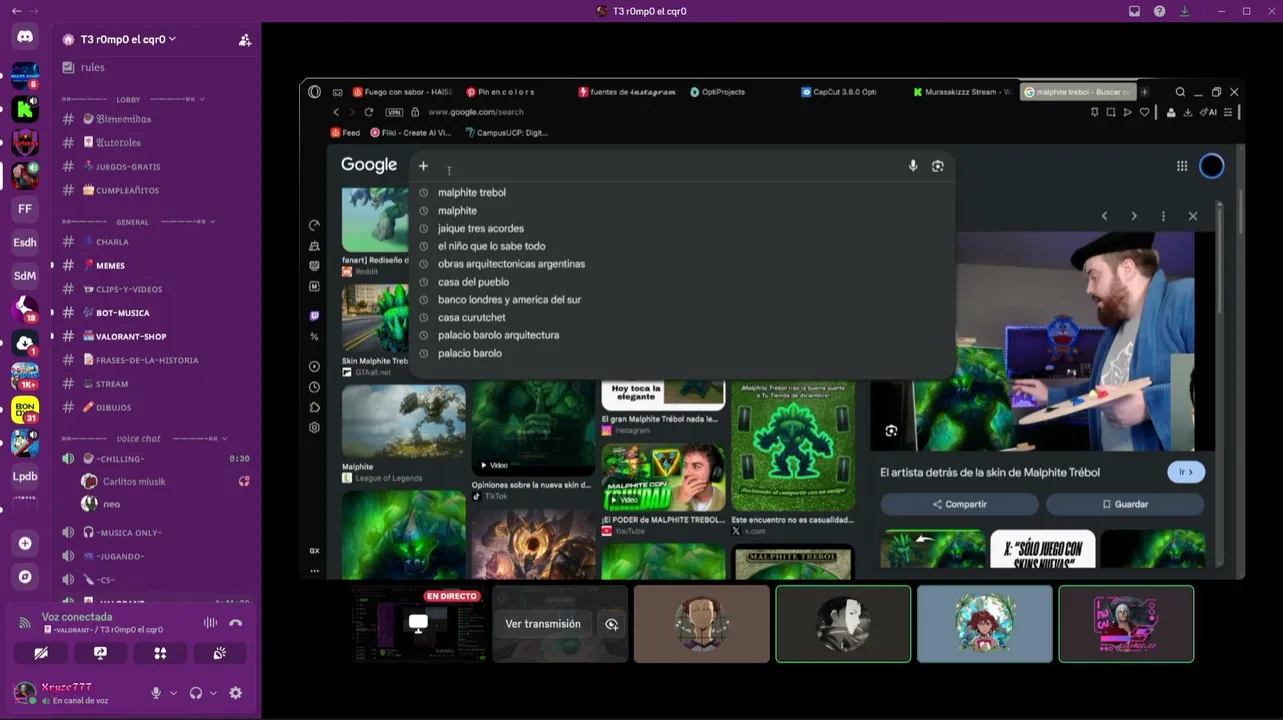Click the Ir button beside the image title
1283x720 pixels.
(x=1186, y=472)
